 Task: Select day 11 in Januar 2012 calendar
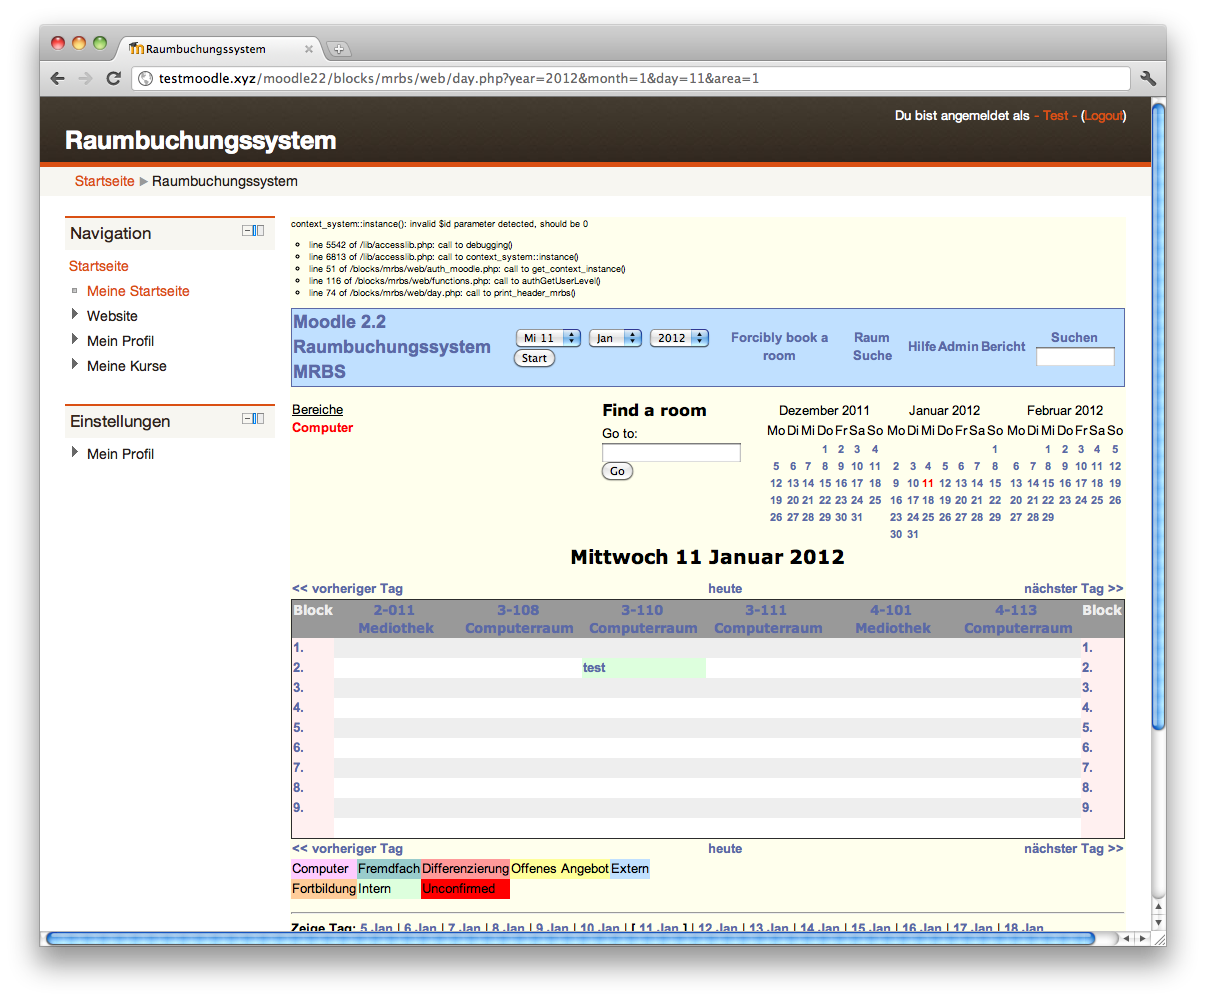click(x=928, y=483)
